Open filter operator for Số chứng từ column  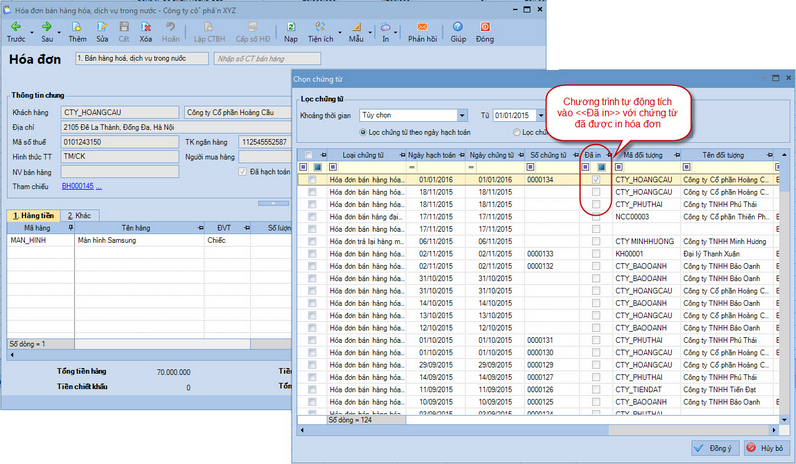[530, 167]
